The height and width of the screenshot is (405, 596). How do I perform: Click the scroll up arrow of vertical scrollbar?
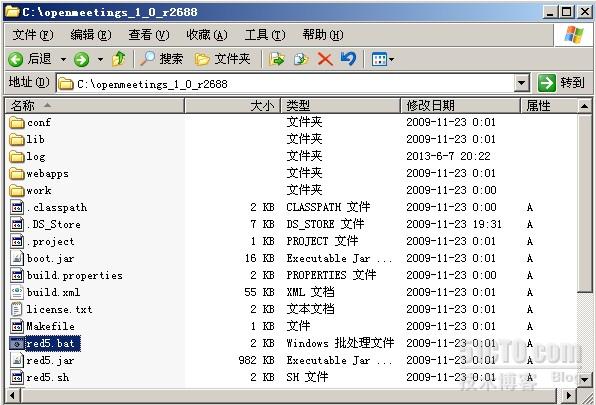(585, 106)
